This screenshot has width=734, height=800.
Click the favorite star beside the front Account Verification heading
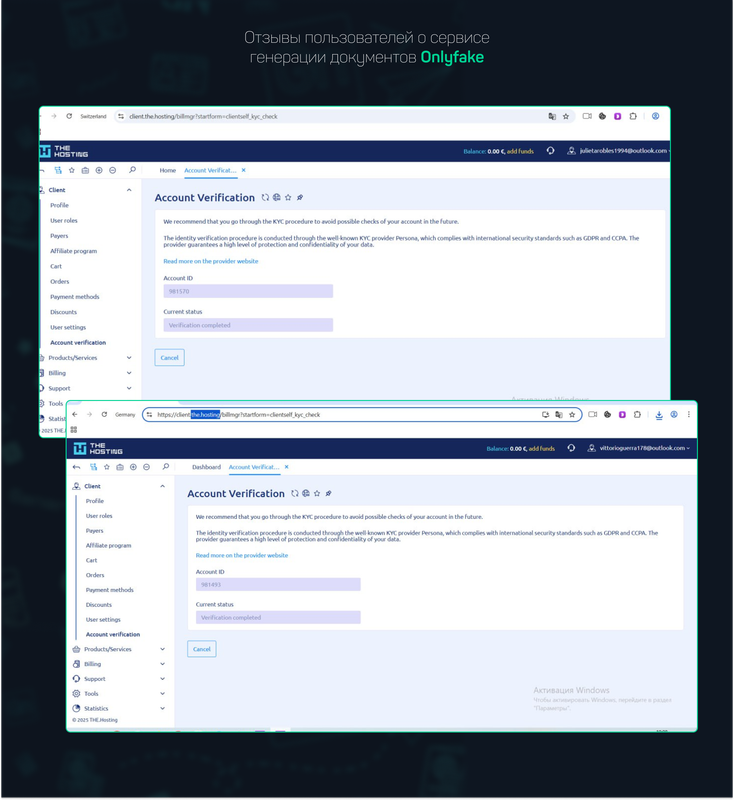pyautogui.click(x=317, y=493)
